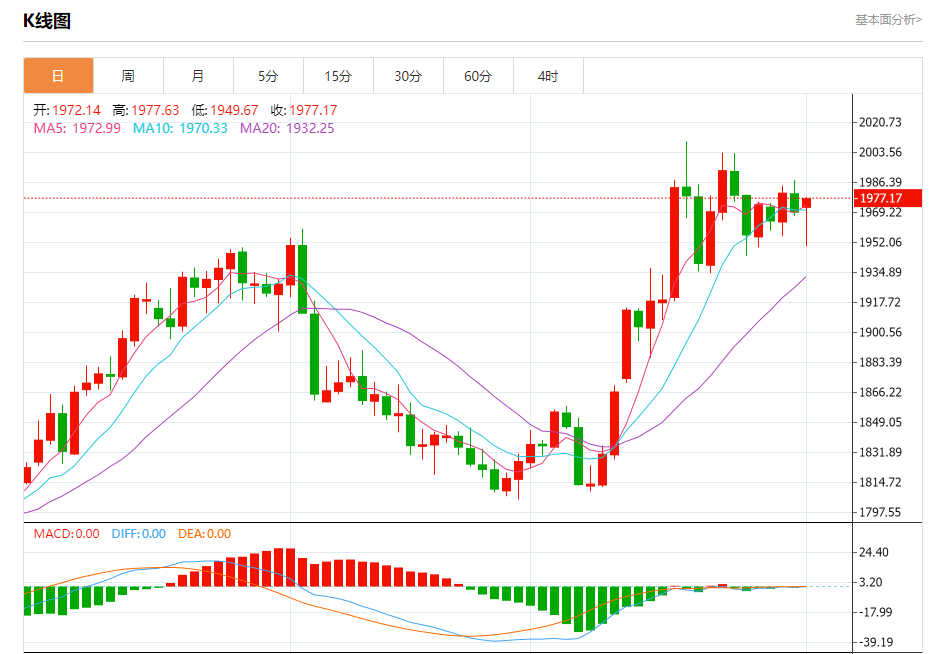Click the -39.19 MACD axis label
Image resolution: width=937 pixels, height=654 pixels.
(x=876, y=642)
